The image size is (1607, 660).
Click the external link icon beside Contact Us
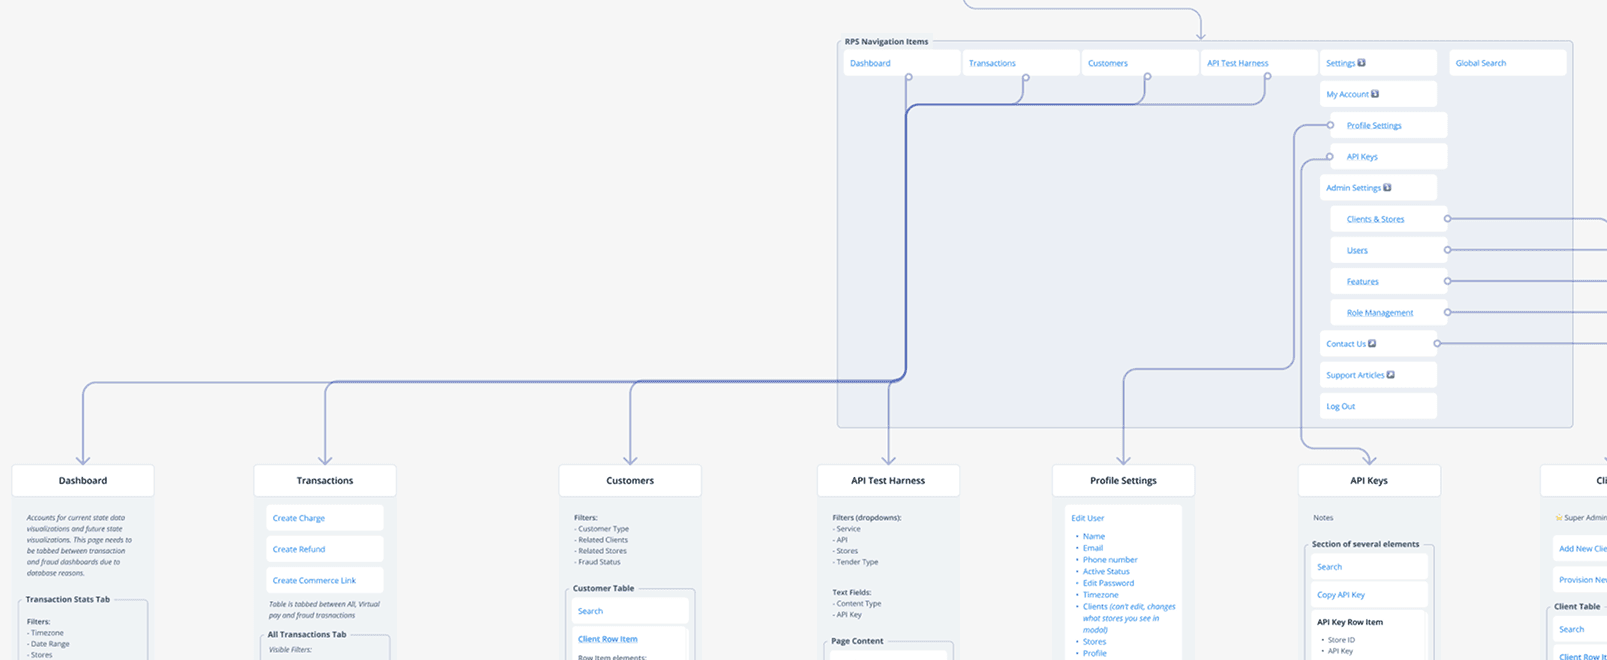coord(1372,344)
